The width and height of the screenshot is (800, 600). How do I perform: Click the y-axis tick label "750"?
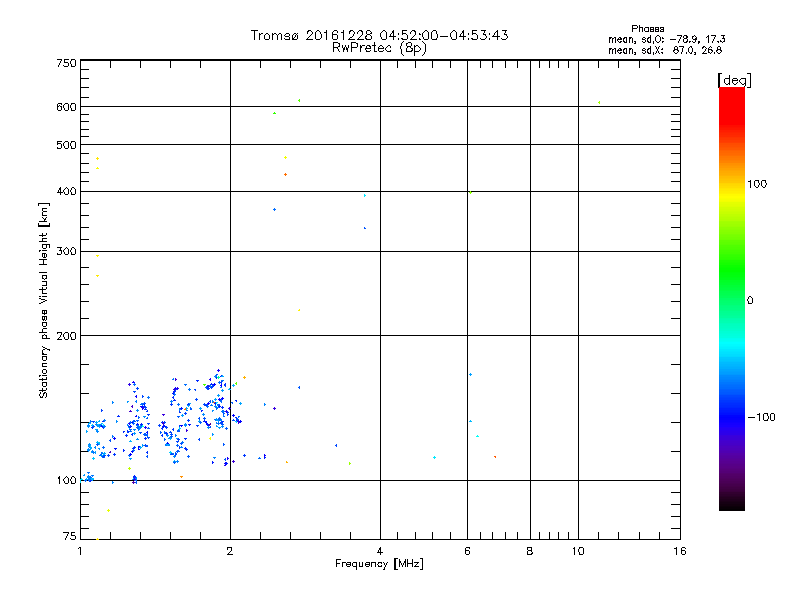coord(66,63)
